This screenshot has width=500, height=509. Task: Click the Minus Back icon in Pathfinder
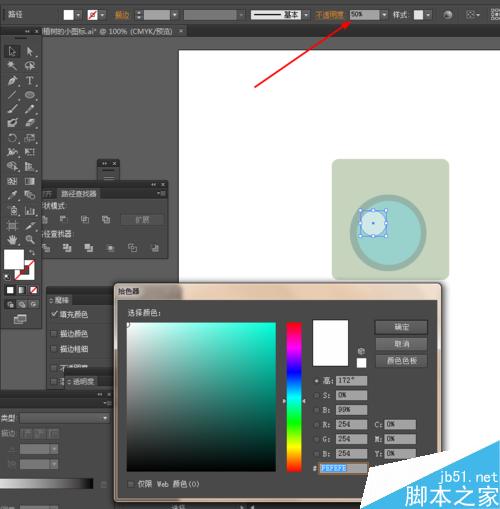pos(155,248)
